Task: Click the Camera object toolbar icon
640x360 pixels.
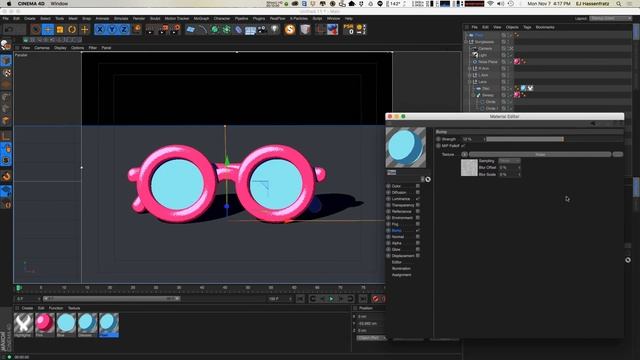Action: (262, 29)
